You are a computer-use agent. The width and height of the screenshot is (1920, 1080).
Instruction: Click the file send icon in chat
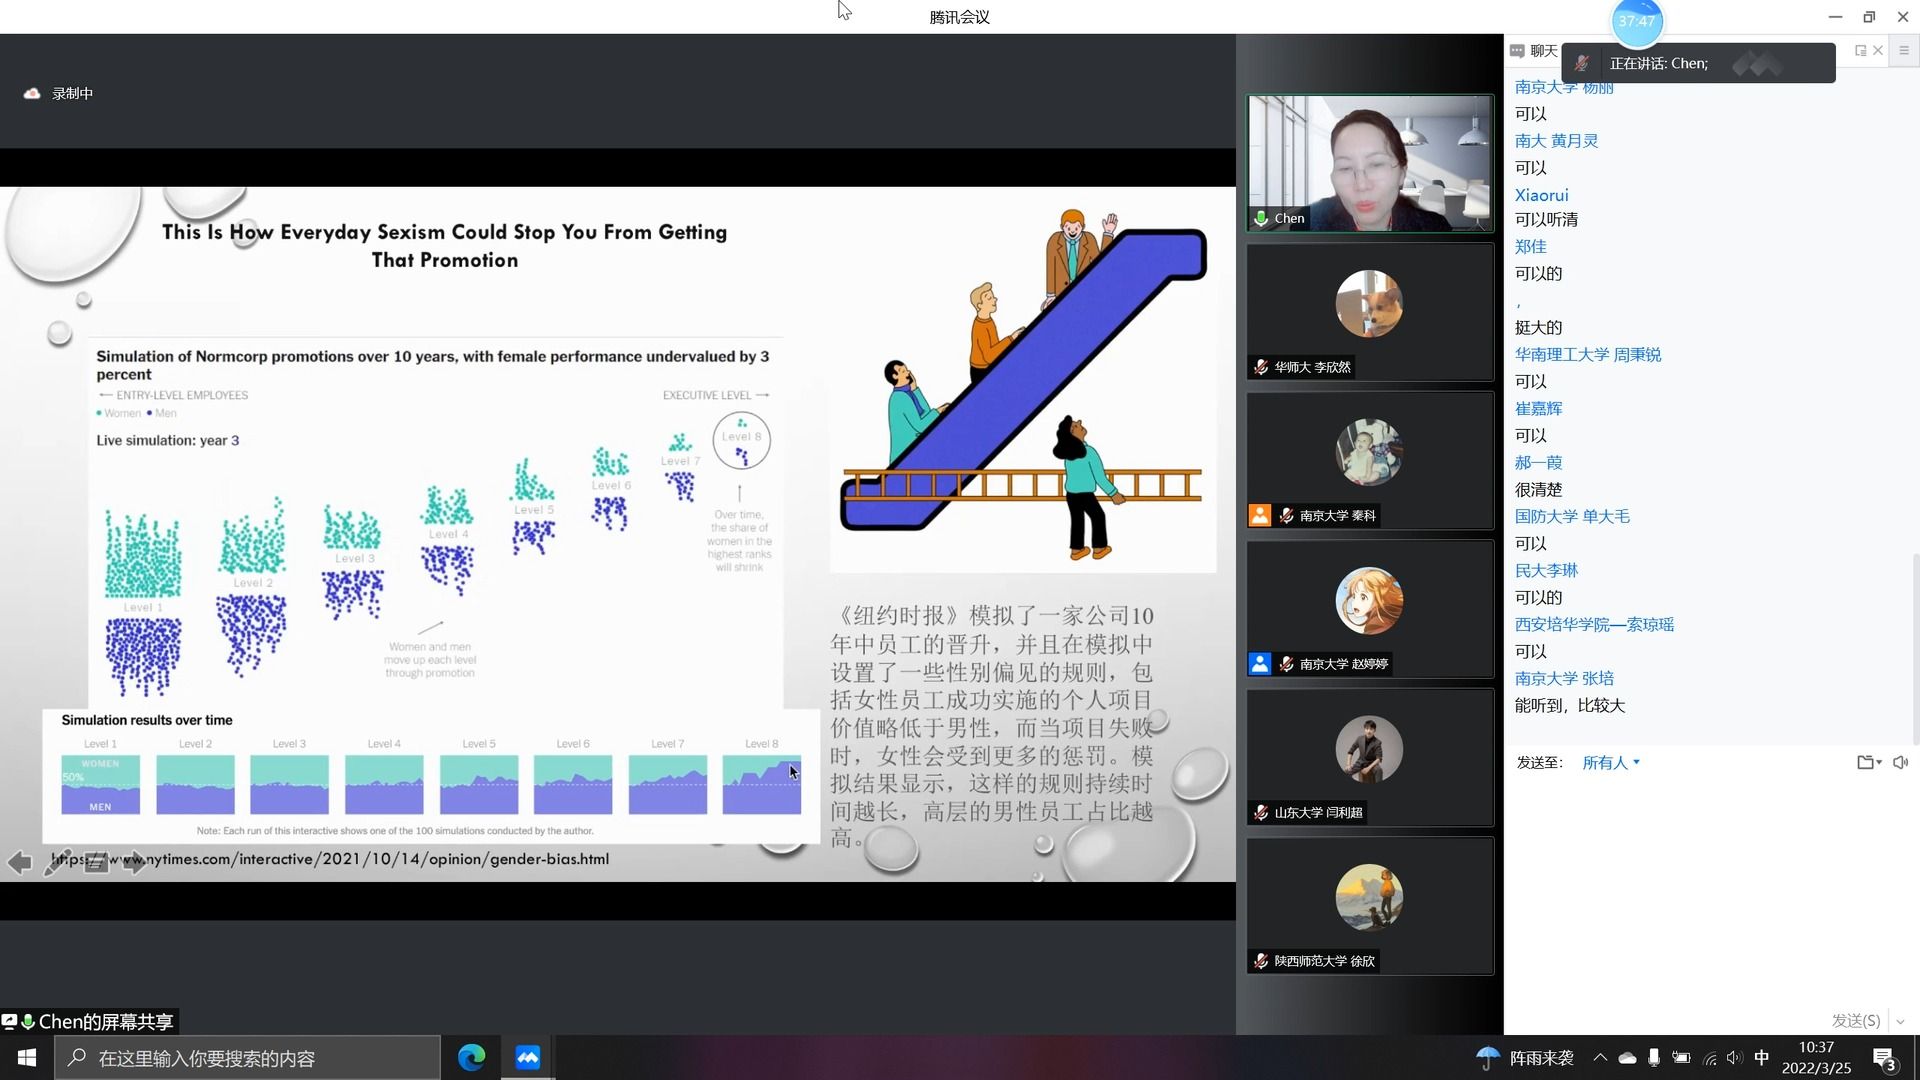click(1868, 762)
